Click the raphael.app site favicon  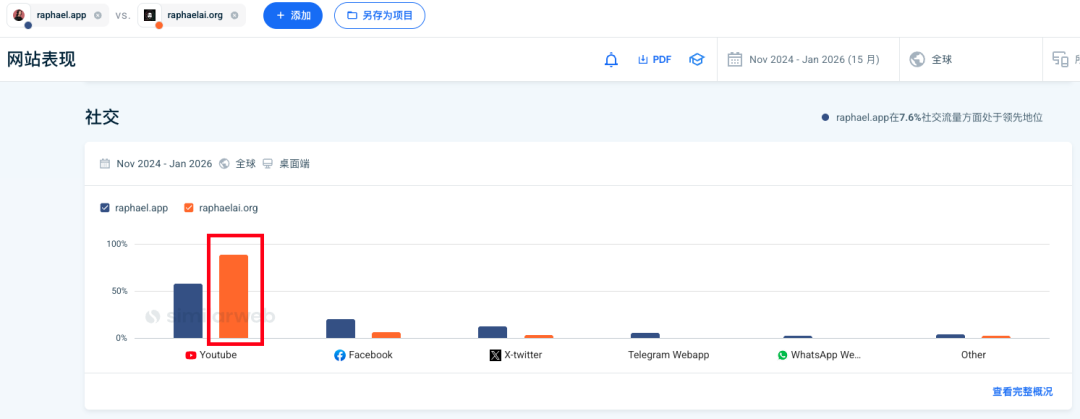(19, 15)
